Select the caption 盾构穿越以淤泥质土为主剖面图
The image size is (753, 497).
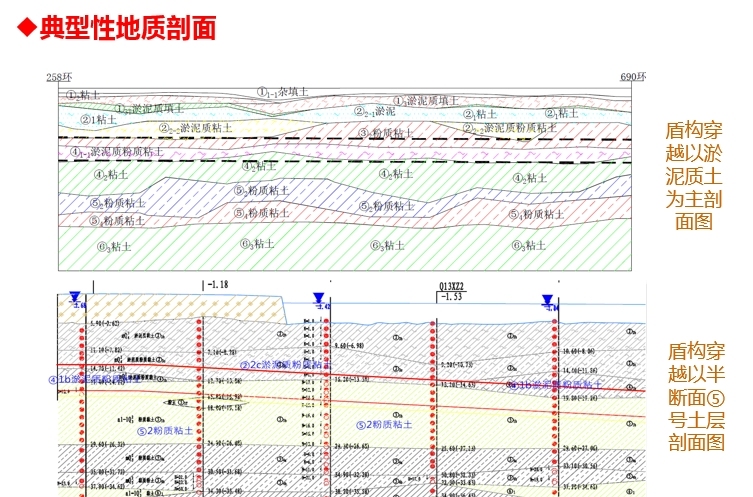click(x=694, y=176)
